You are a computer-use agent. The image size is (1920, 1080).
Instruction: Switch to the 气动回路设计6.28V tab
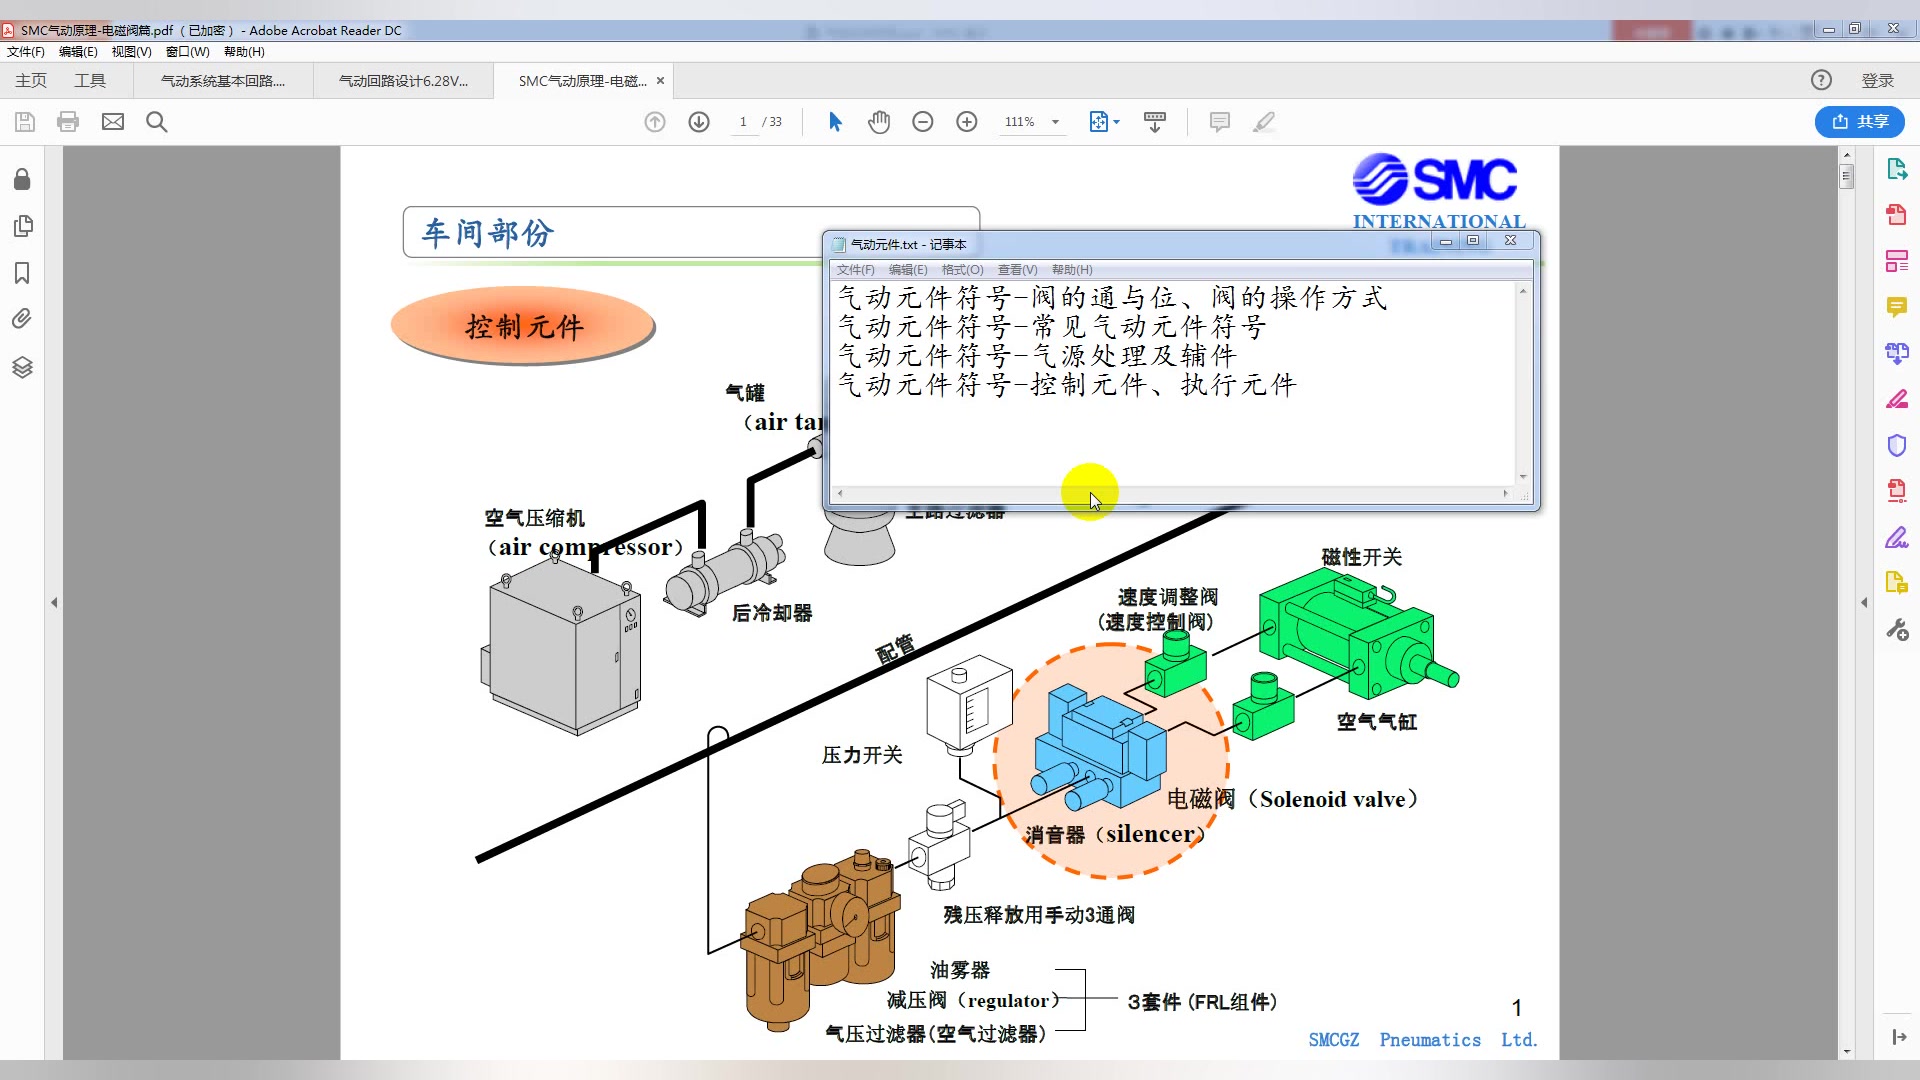coord(403,81)
